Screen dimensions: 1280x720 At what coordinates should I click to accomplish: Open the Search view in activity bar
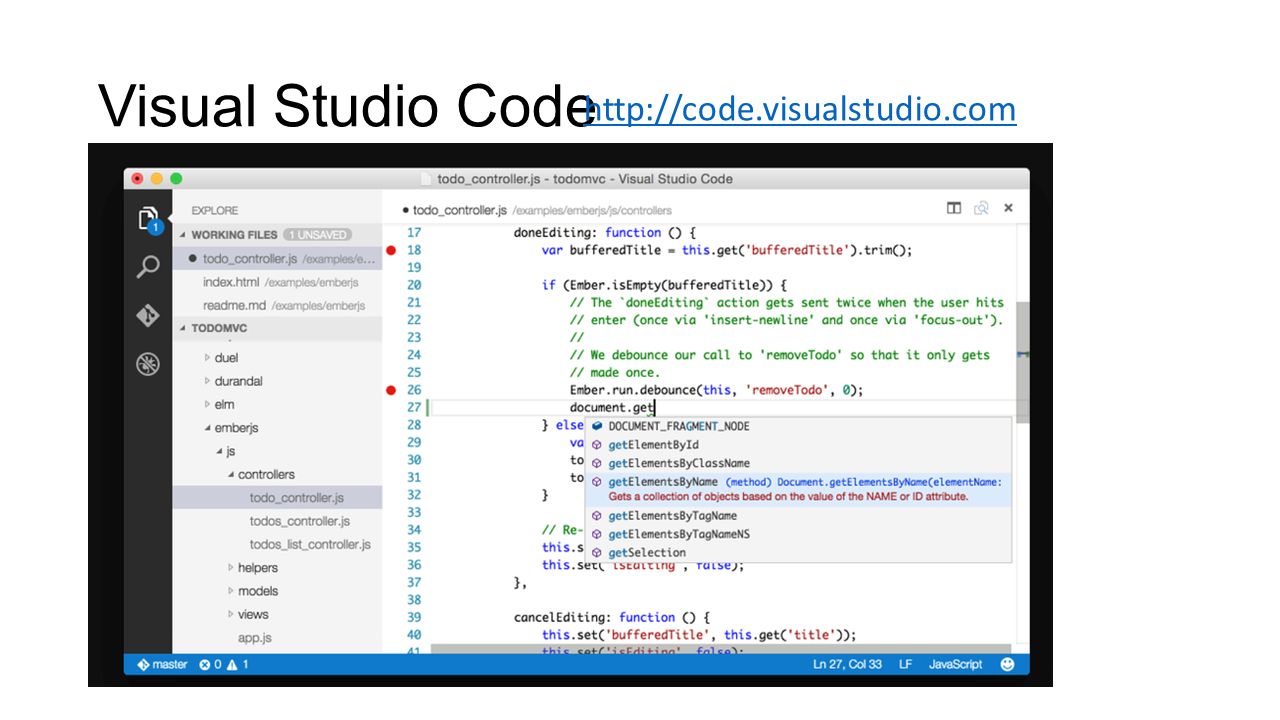[148, 267]
